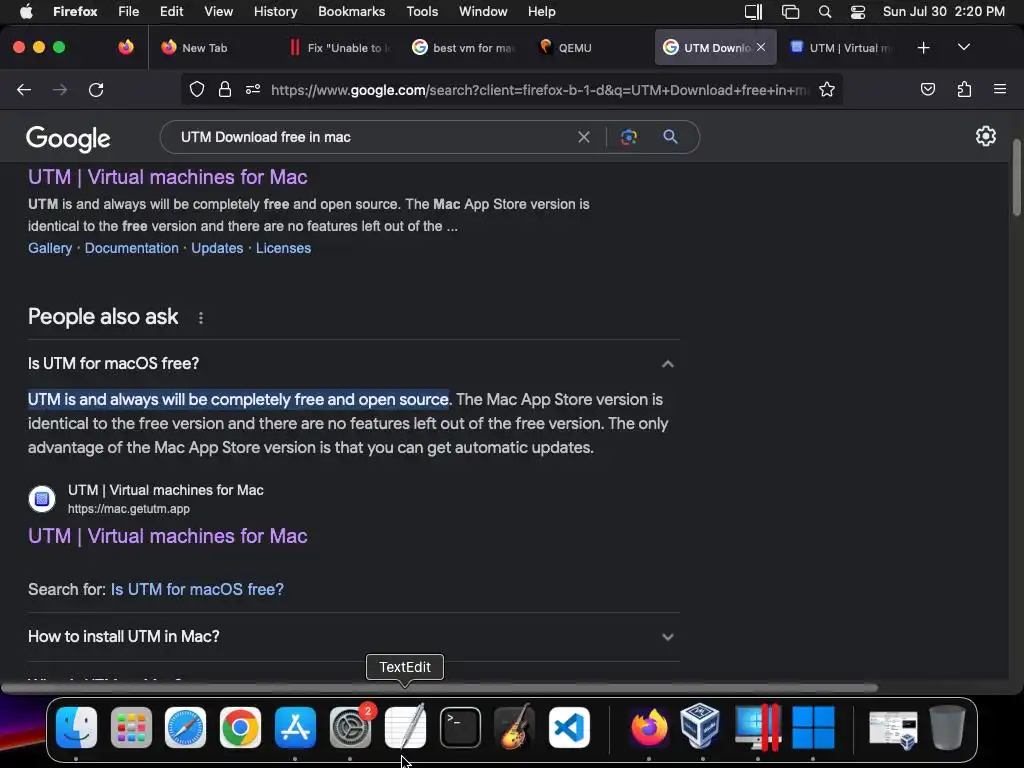Screen dimensions: 1024x768
Task: Clear the Google search box with X
Action: [584, 137]
